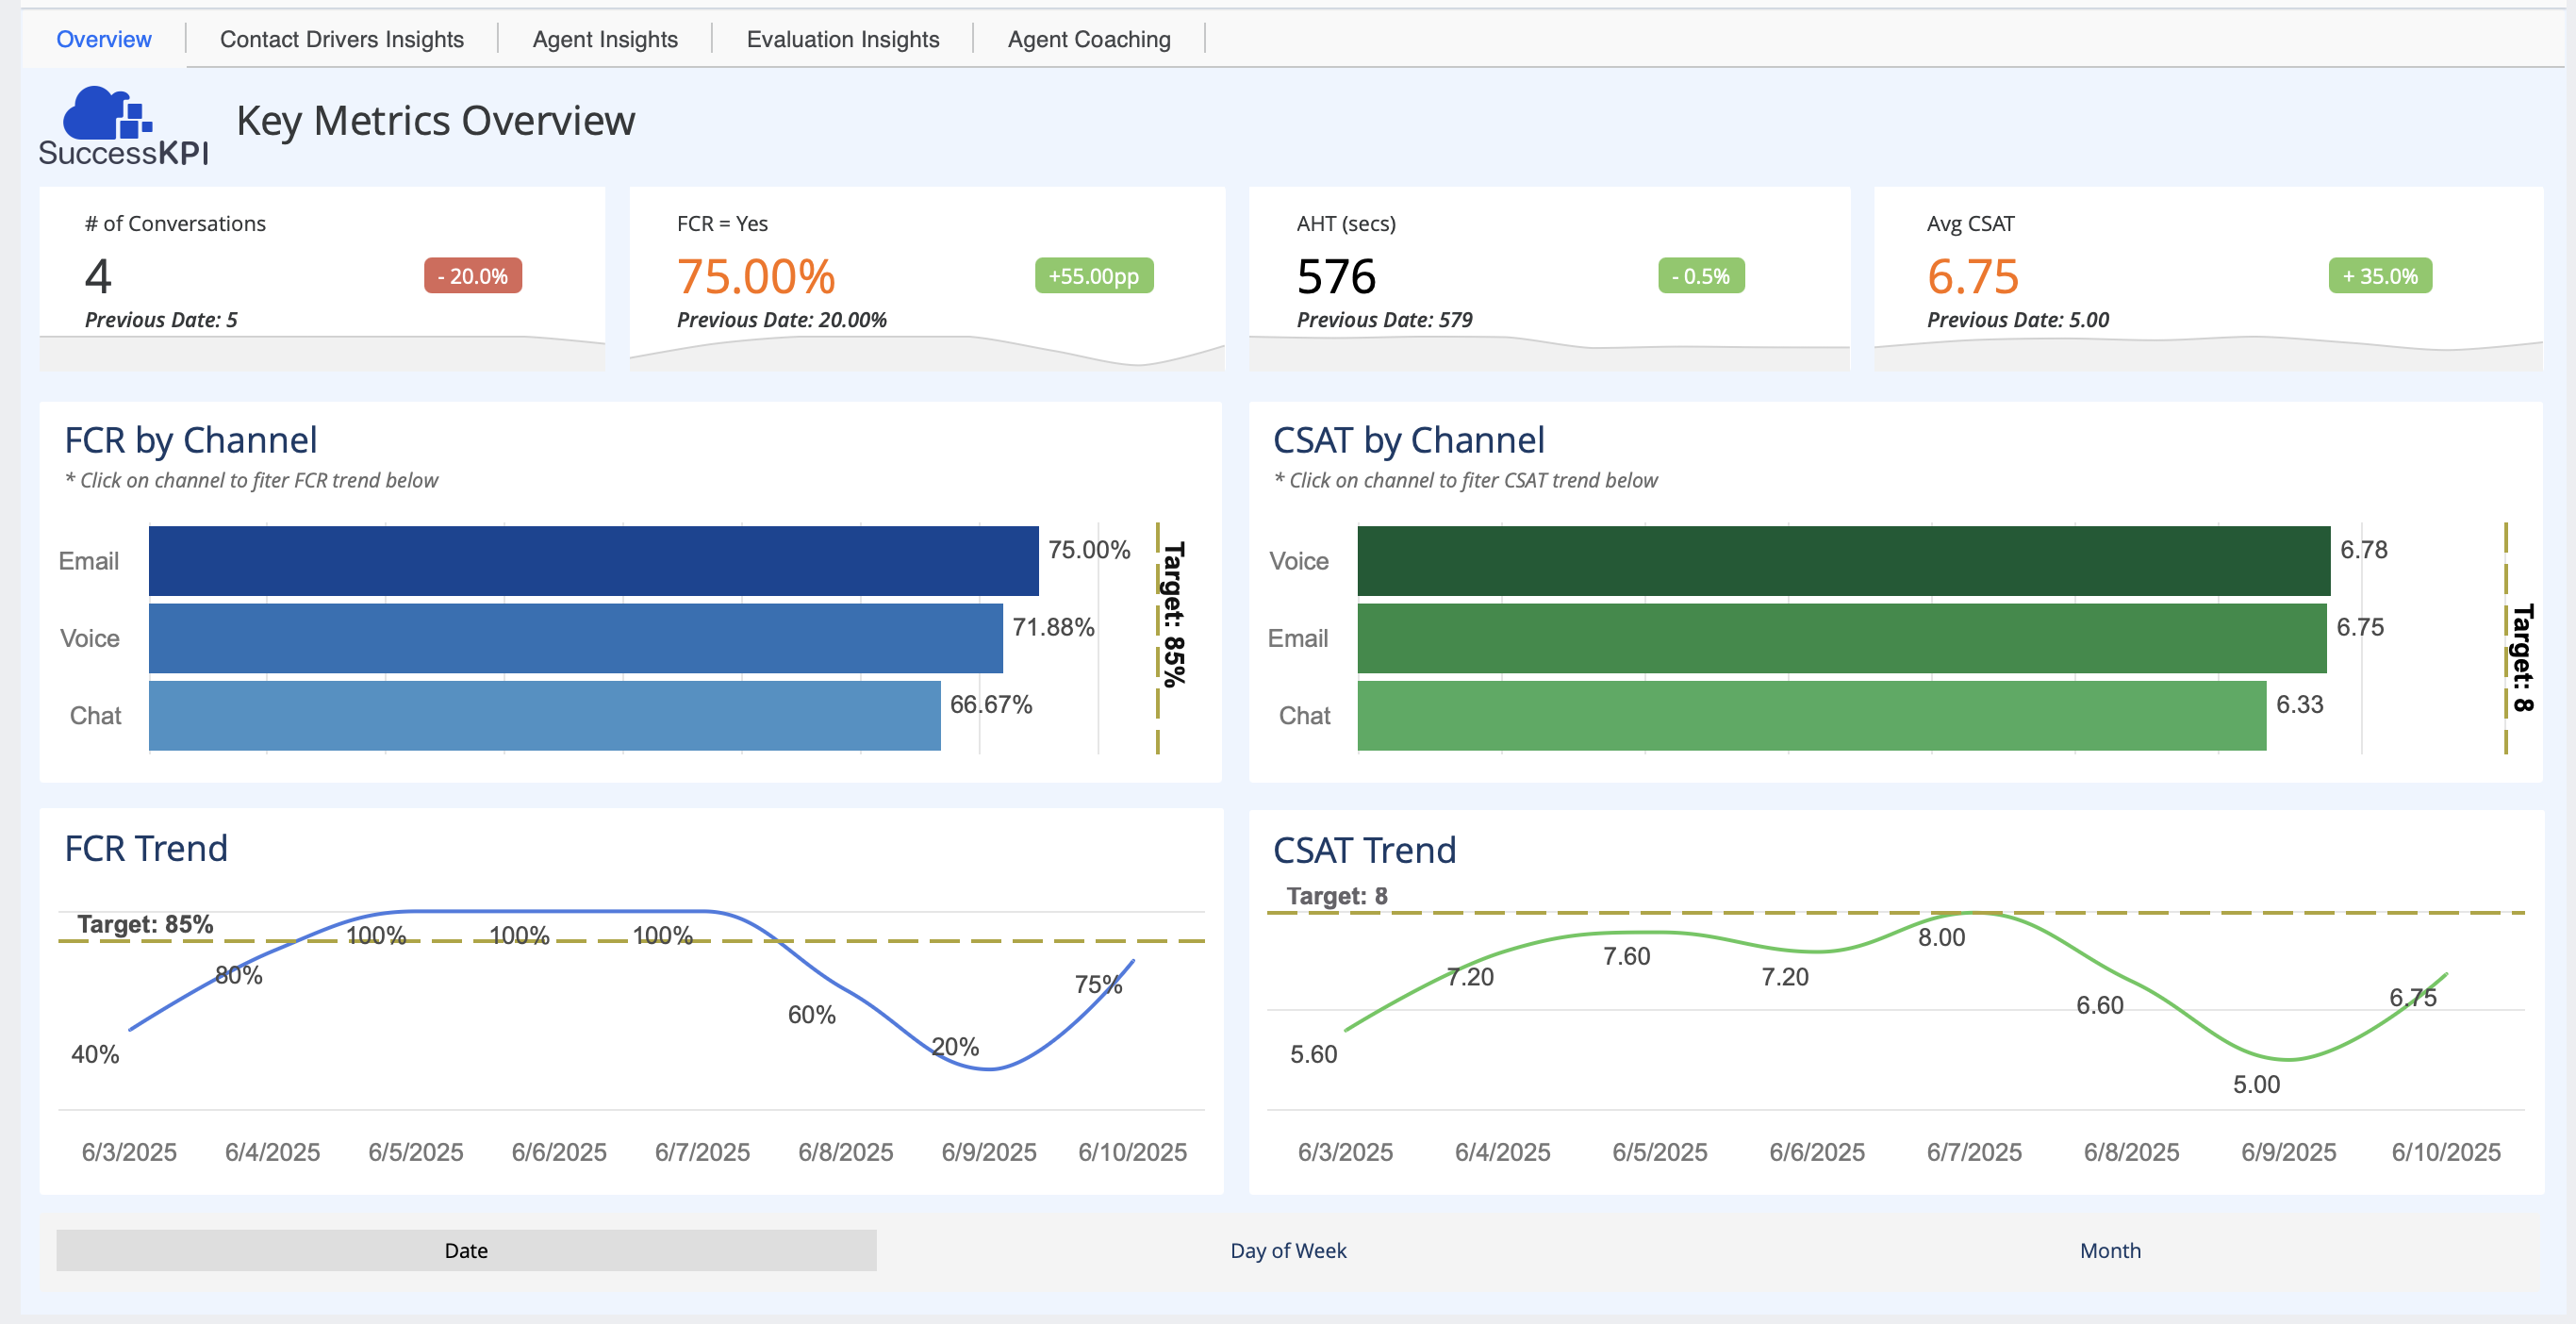Filter FCR trend by Email bar

[x=593, y=561]
